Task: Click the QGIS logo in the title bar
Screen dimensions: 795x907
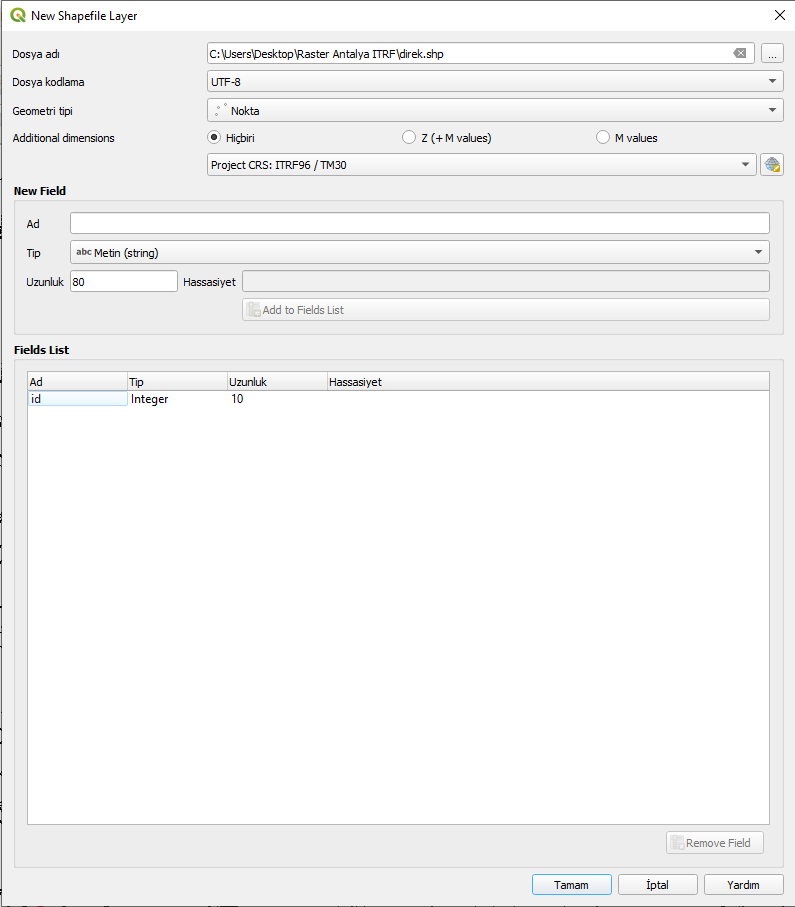Action: click(18, 16)
